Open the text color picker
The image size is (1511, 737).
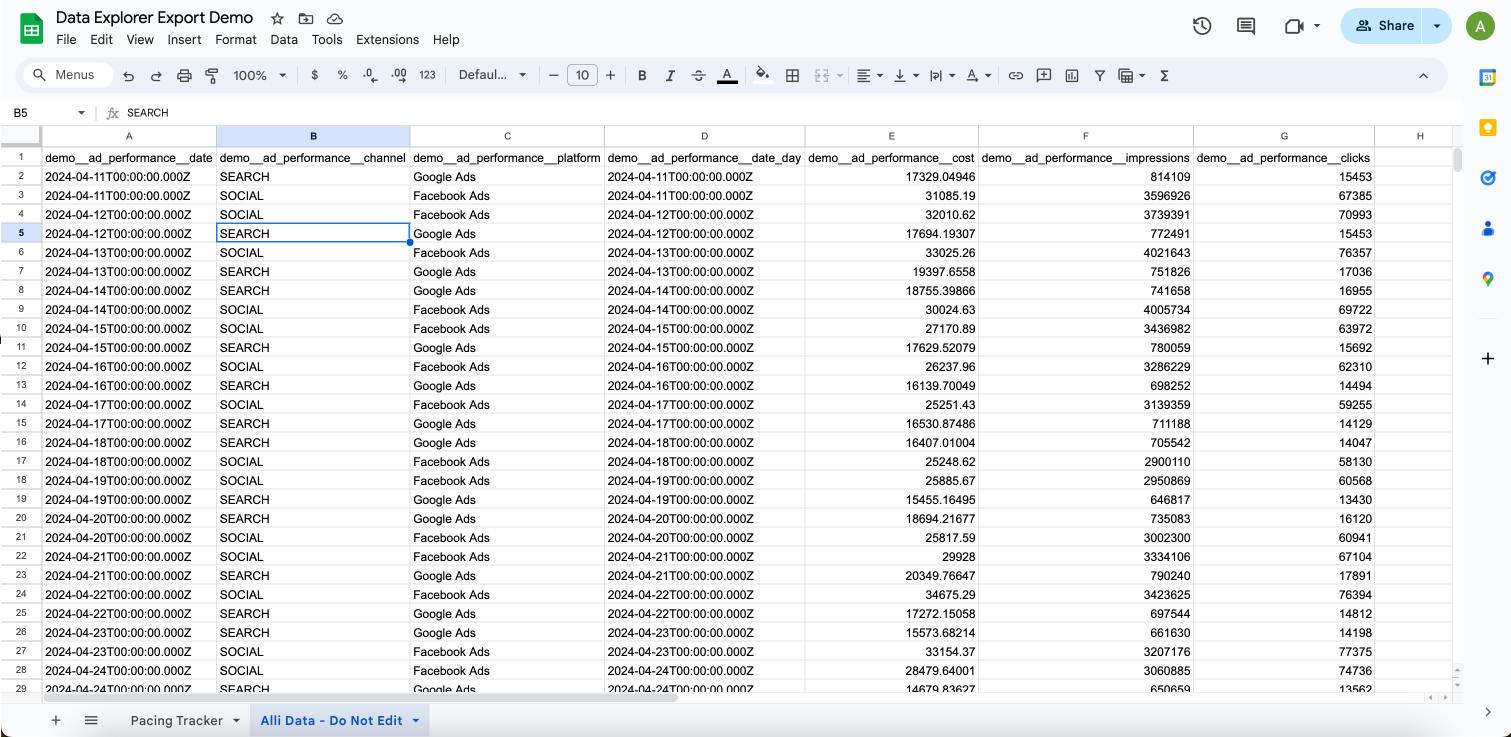pos(727,75)
